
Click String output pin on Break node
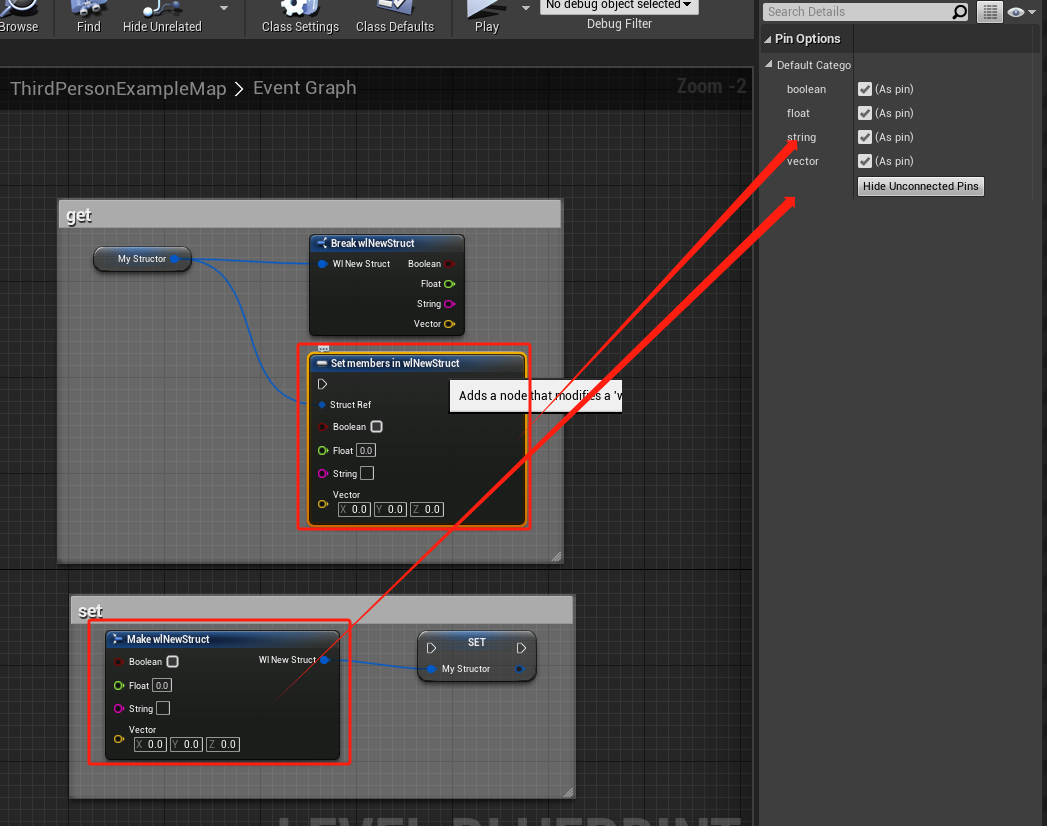[449, 304]
